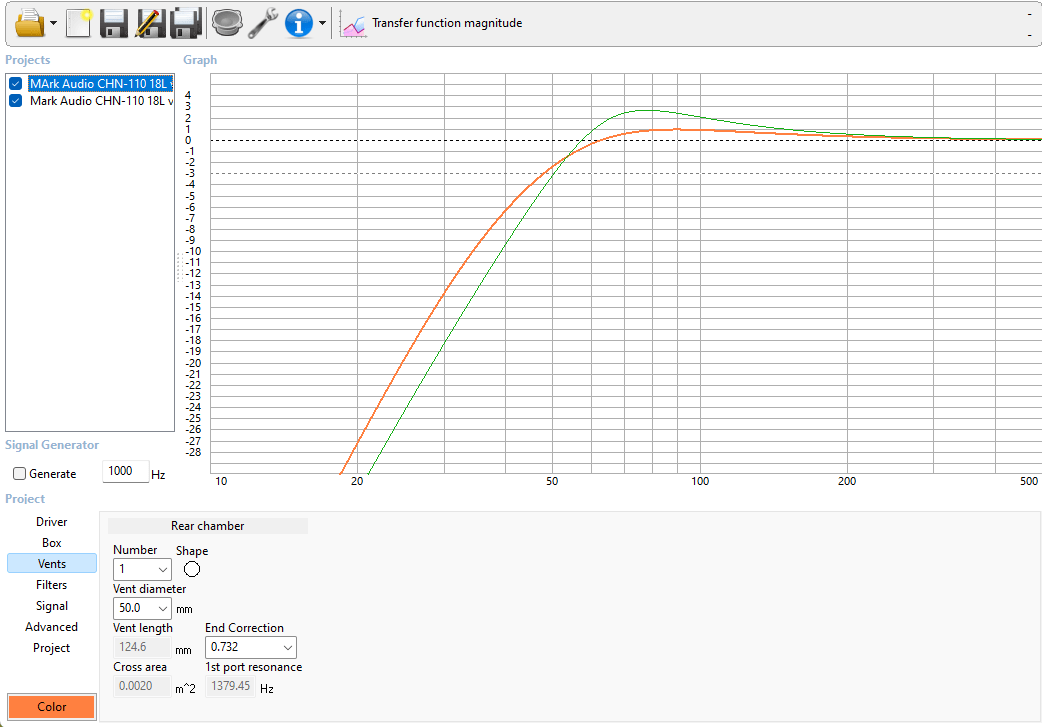The width and height of the screenshot is (1042, 727).
Task: Open project with the folder icon
Action: (x=30, y=23)
